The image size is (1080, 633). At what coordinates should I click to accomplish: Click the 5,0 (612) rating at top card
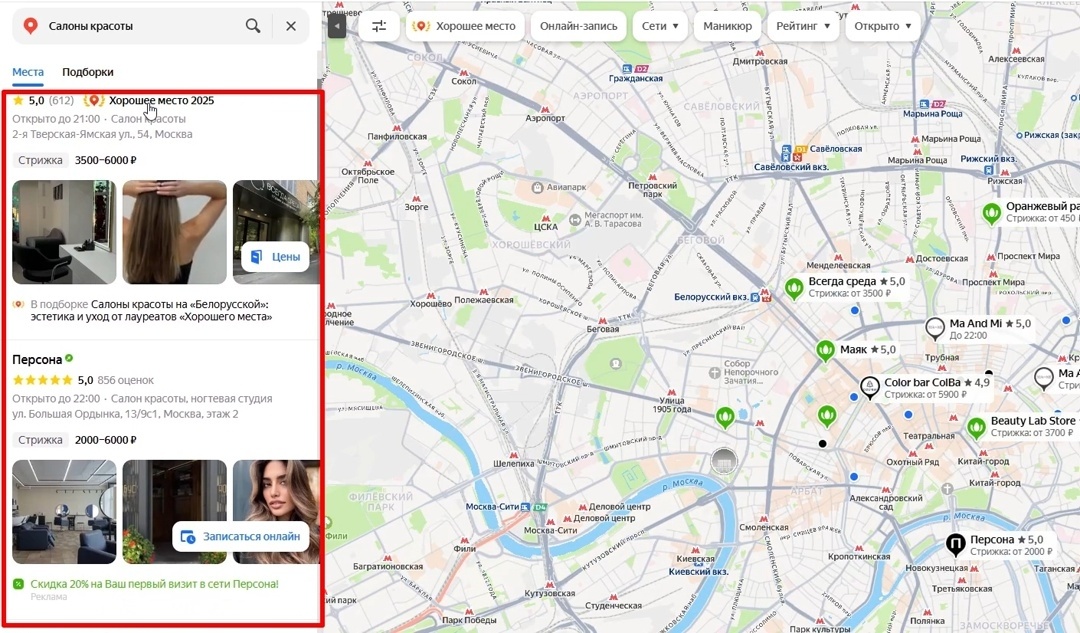[x=44, y=101]
